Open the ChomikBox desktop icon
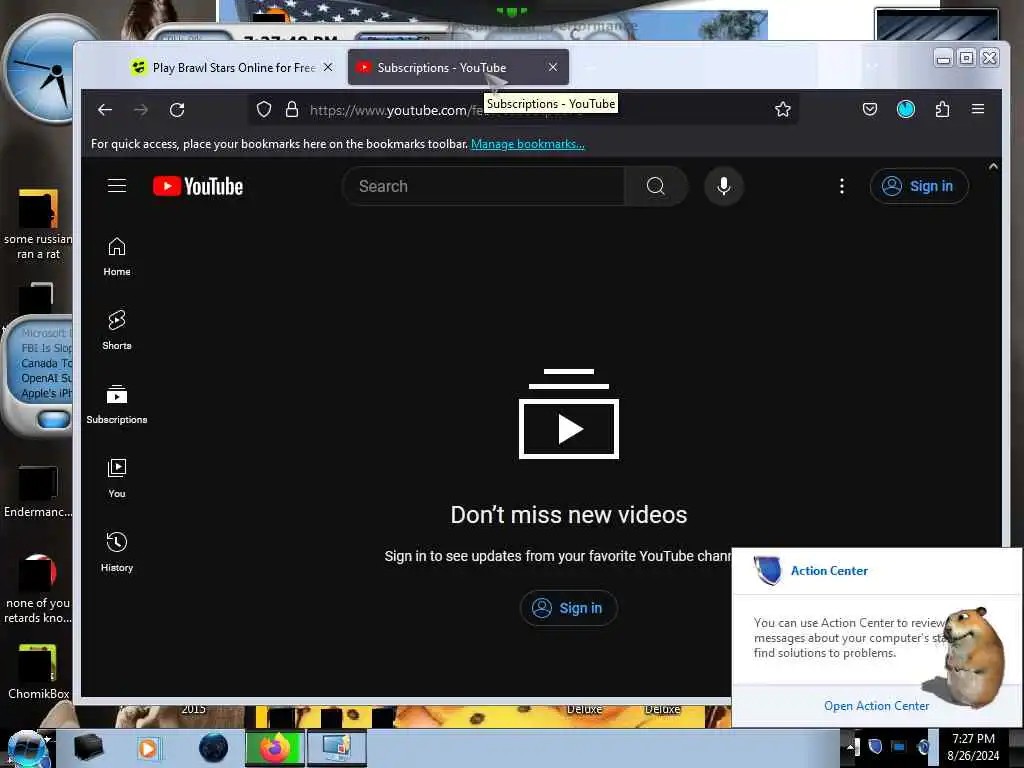The height and width of the screenshot is (768, 1024). [38, 672]
